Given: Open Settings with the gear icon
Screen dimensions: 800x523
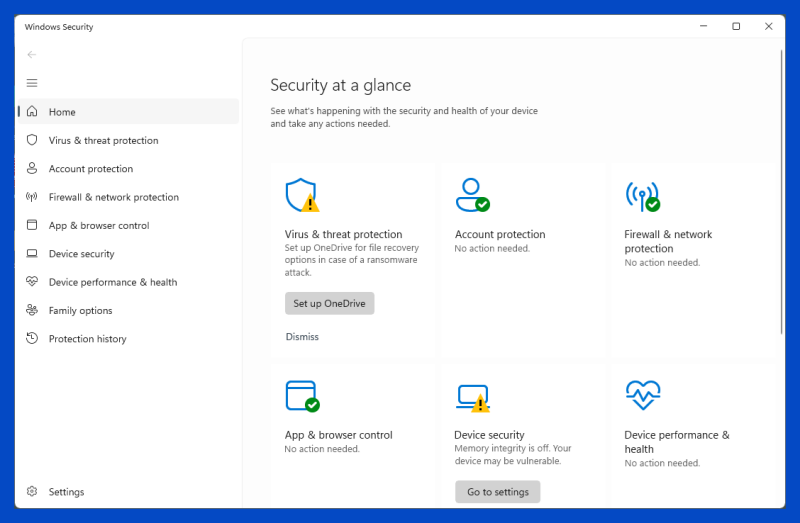Looking at the screenshot, I should [32, 491].
